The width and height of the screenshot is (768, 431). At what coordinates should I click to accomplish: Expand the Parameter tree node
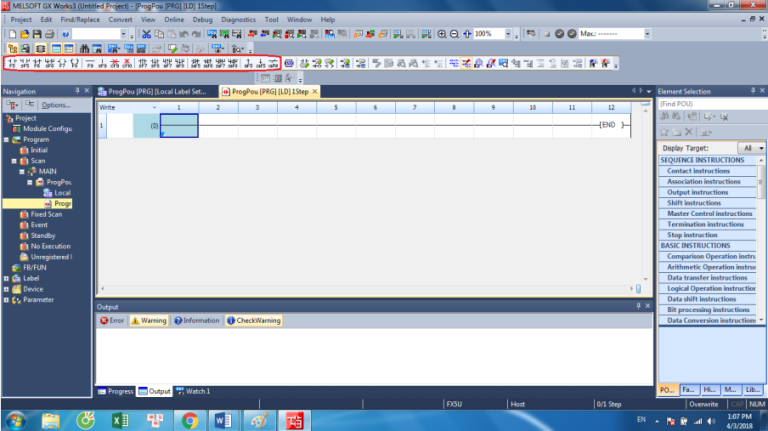click(6, 300)
